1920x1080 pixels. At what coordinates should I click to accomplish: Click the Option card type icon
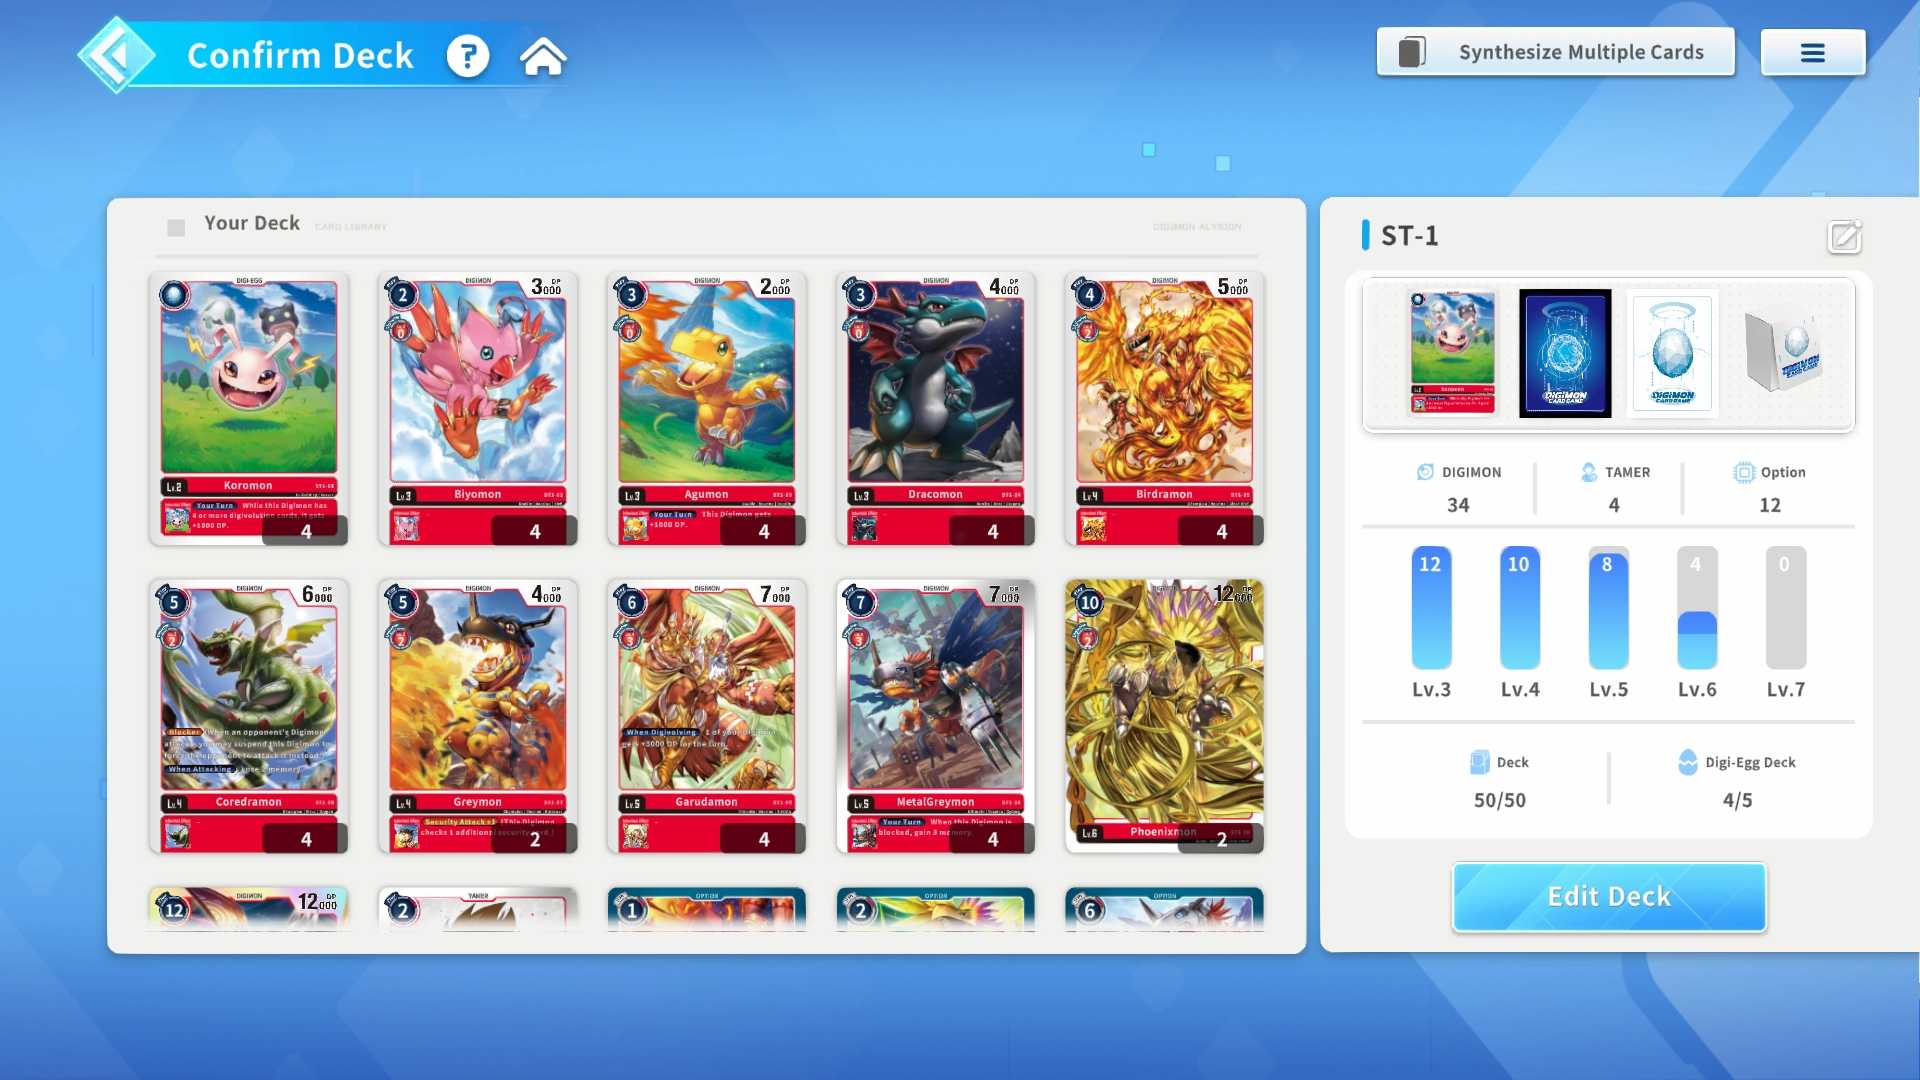point(1744,472)
